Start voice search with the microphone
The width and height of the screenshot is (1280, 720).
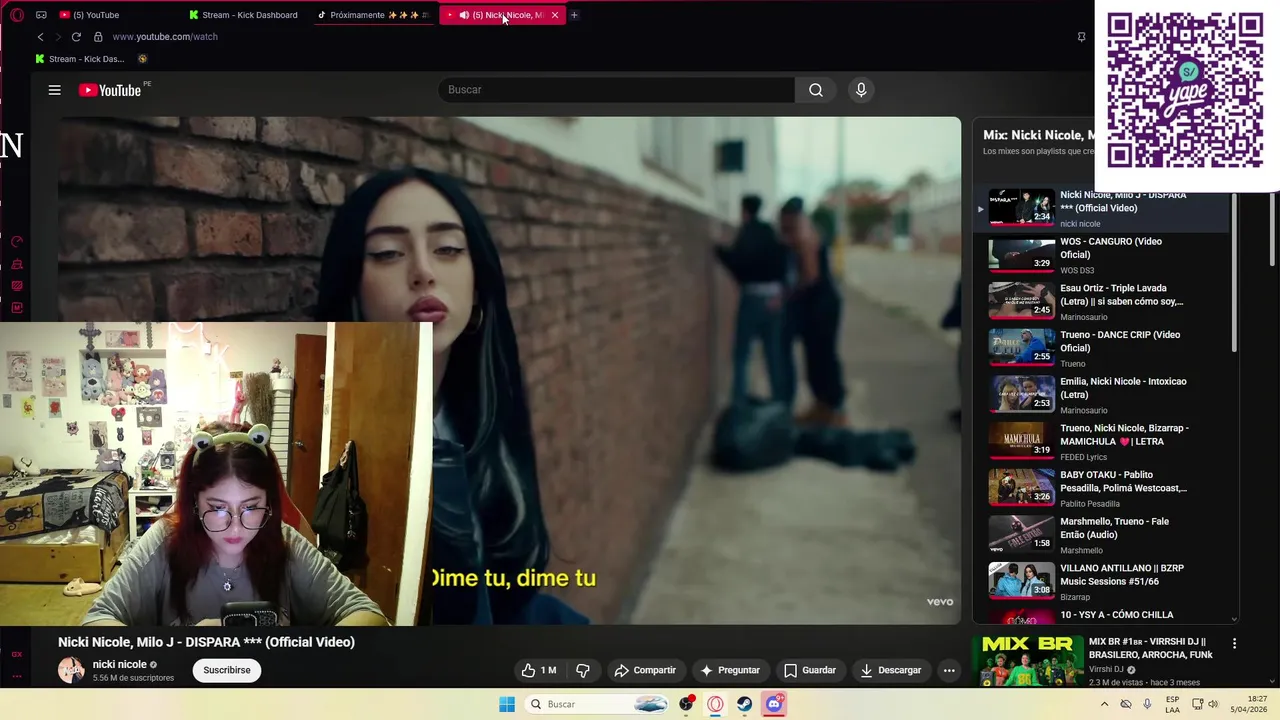point(861,90)
